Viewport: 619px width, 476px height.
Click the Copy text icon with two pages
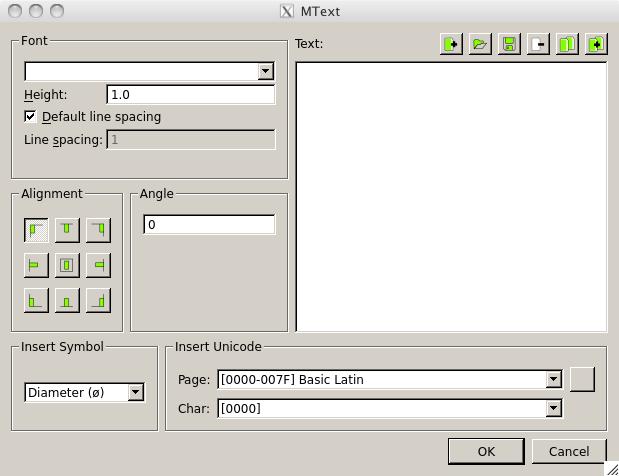pos(567,44)
